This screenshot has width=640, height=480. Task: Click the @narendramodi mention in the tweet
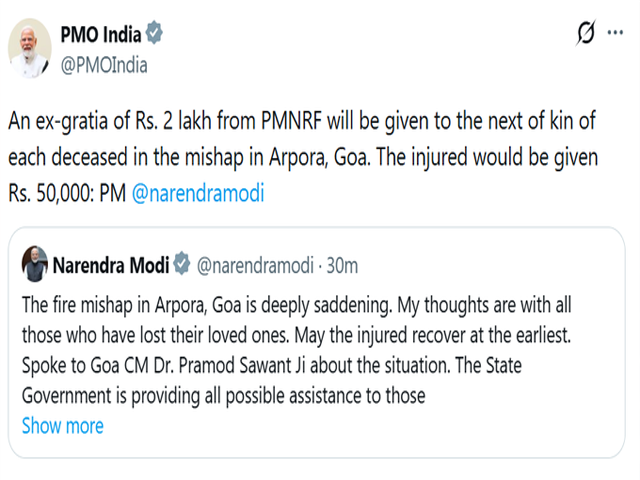click(x=198, y=193)
